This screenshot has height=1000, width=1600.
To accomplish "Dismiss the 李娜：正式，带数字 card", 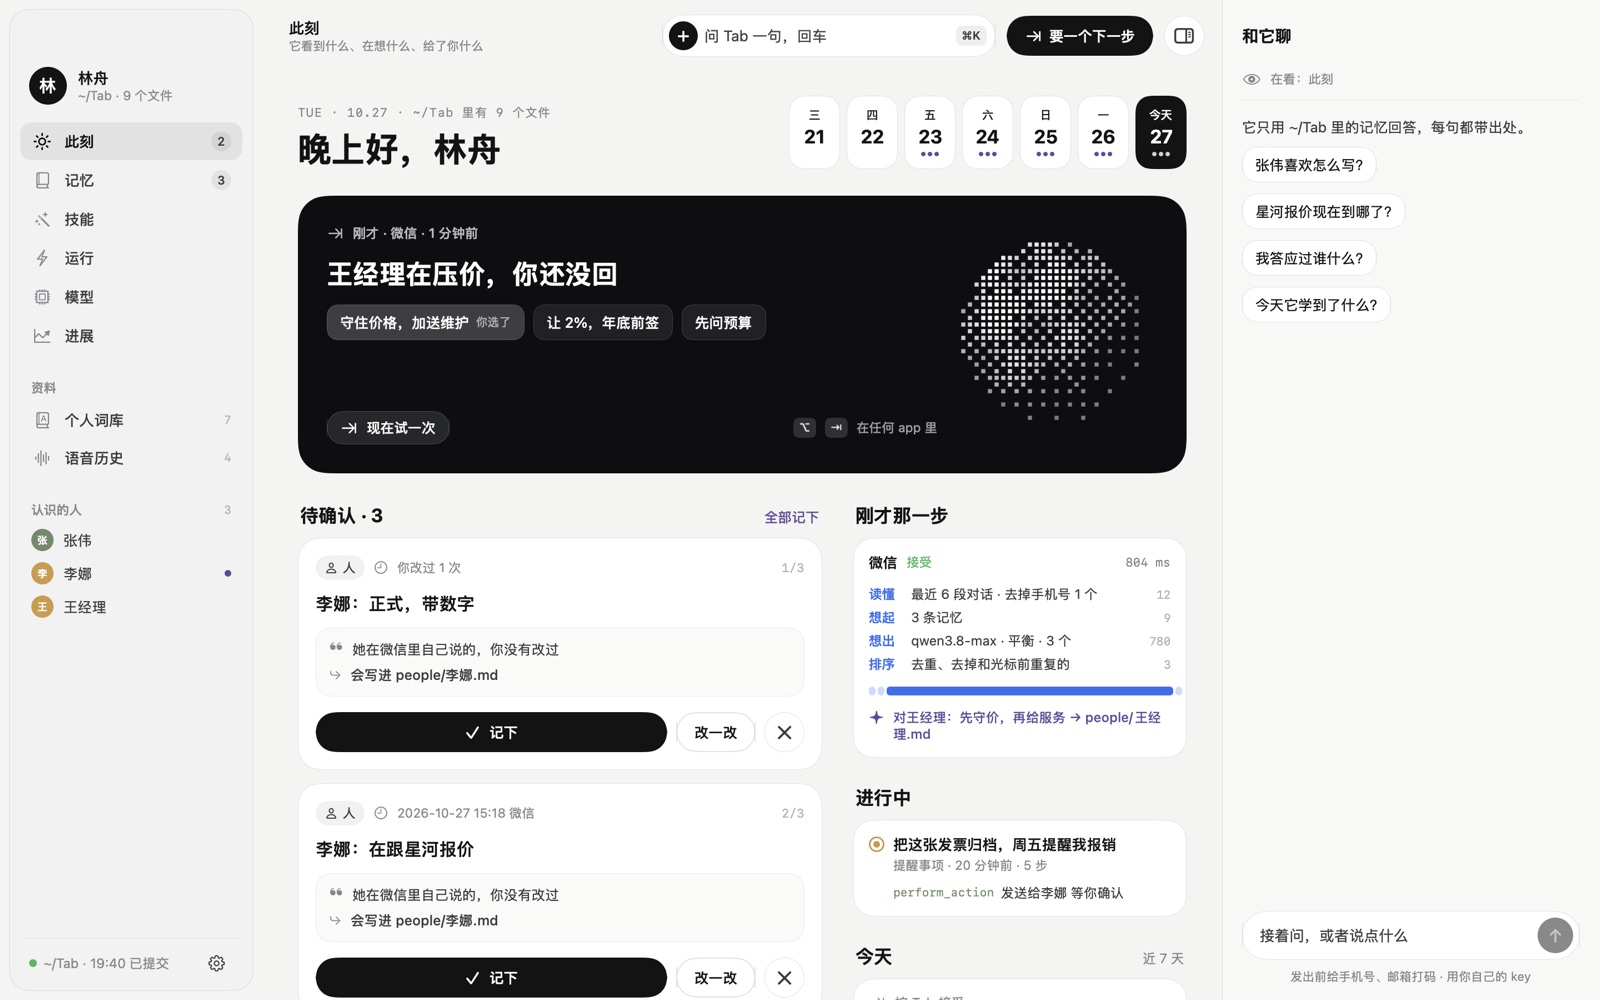I will pos(784,733).
